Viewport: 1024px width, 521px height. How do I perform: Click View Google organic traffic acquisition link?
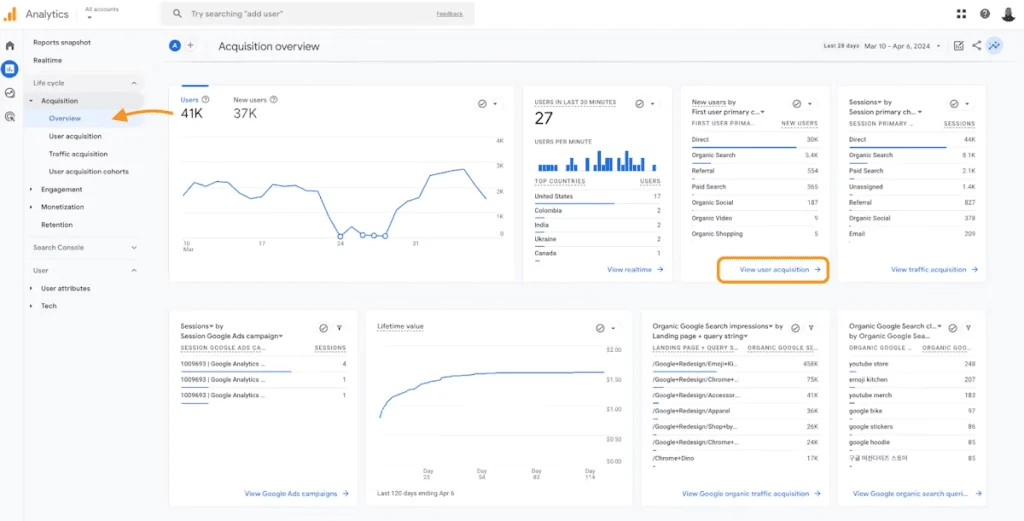(x=751, y=494)
